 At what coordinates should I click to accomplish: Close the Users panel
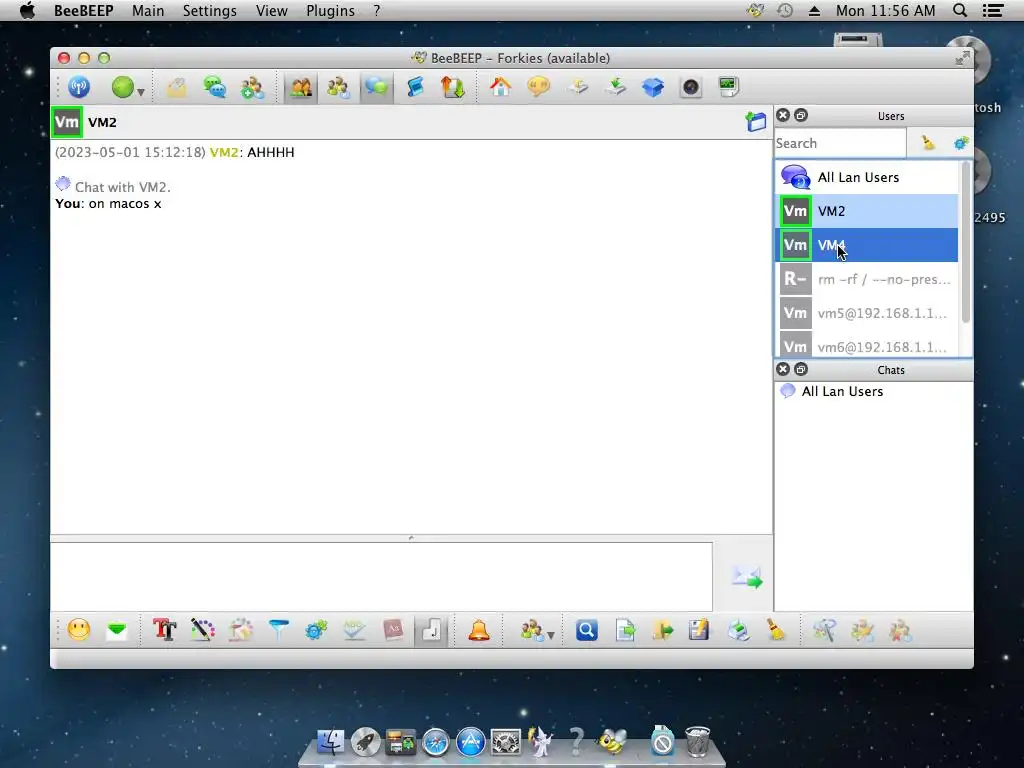coord(783,116)
